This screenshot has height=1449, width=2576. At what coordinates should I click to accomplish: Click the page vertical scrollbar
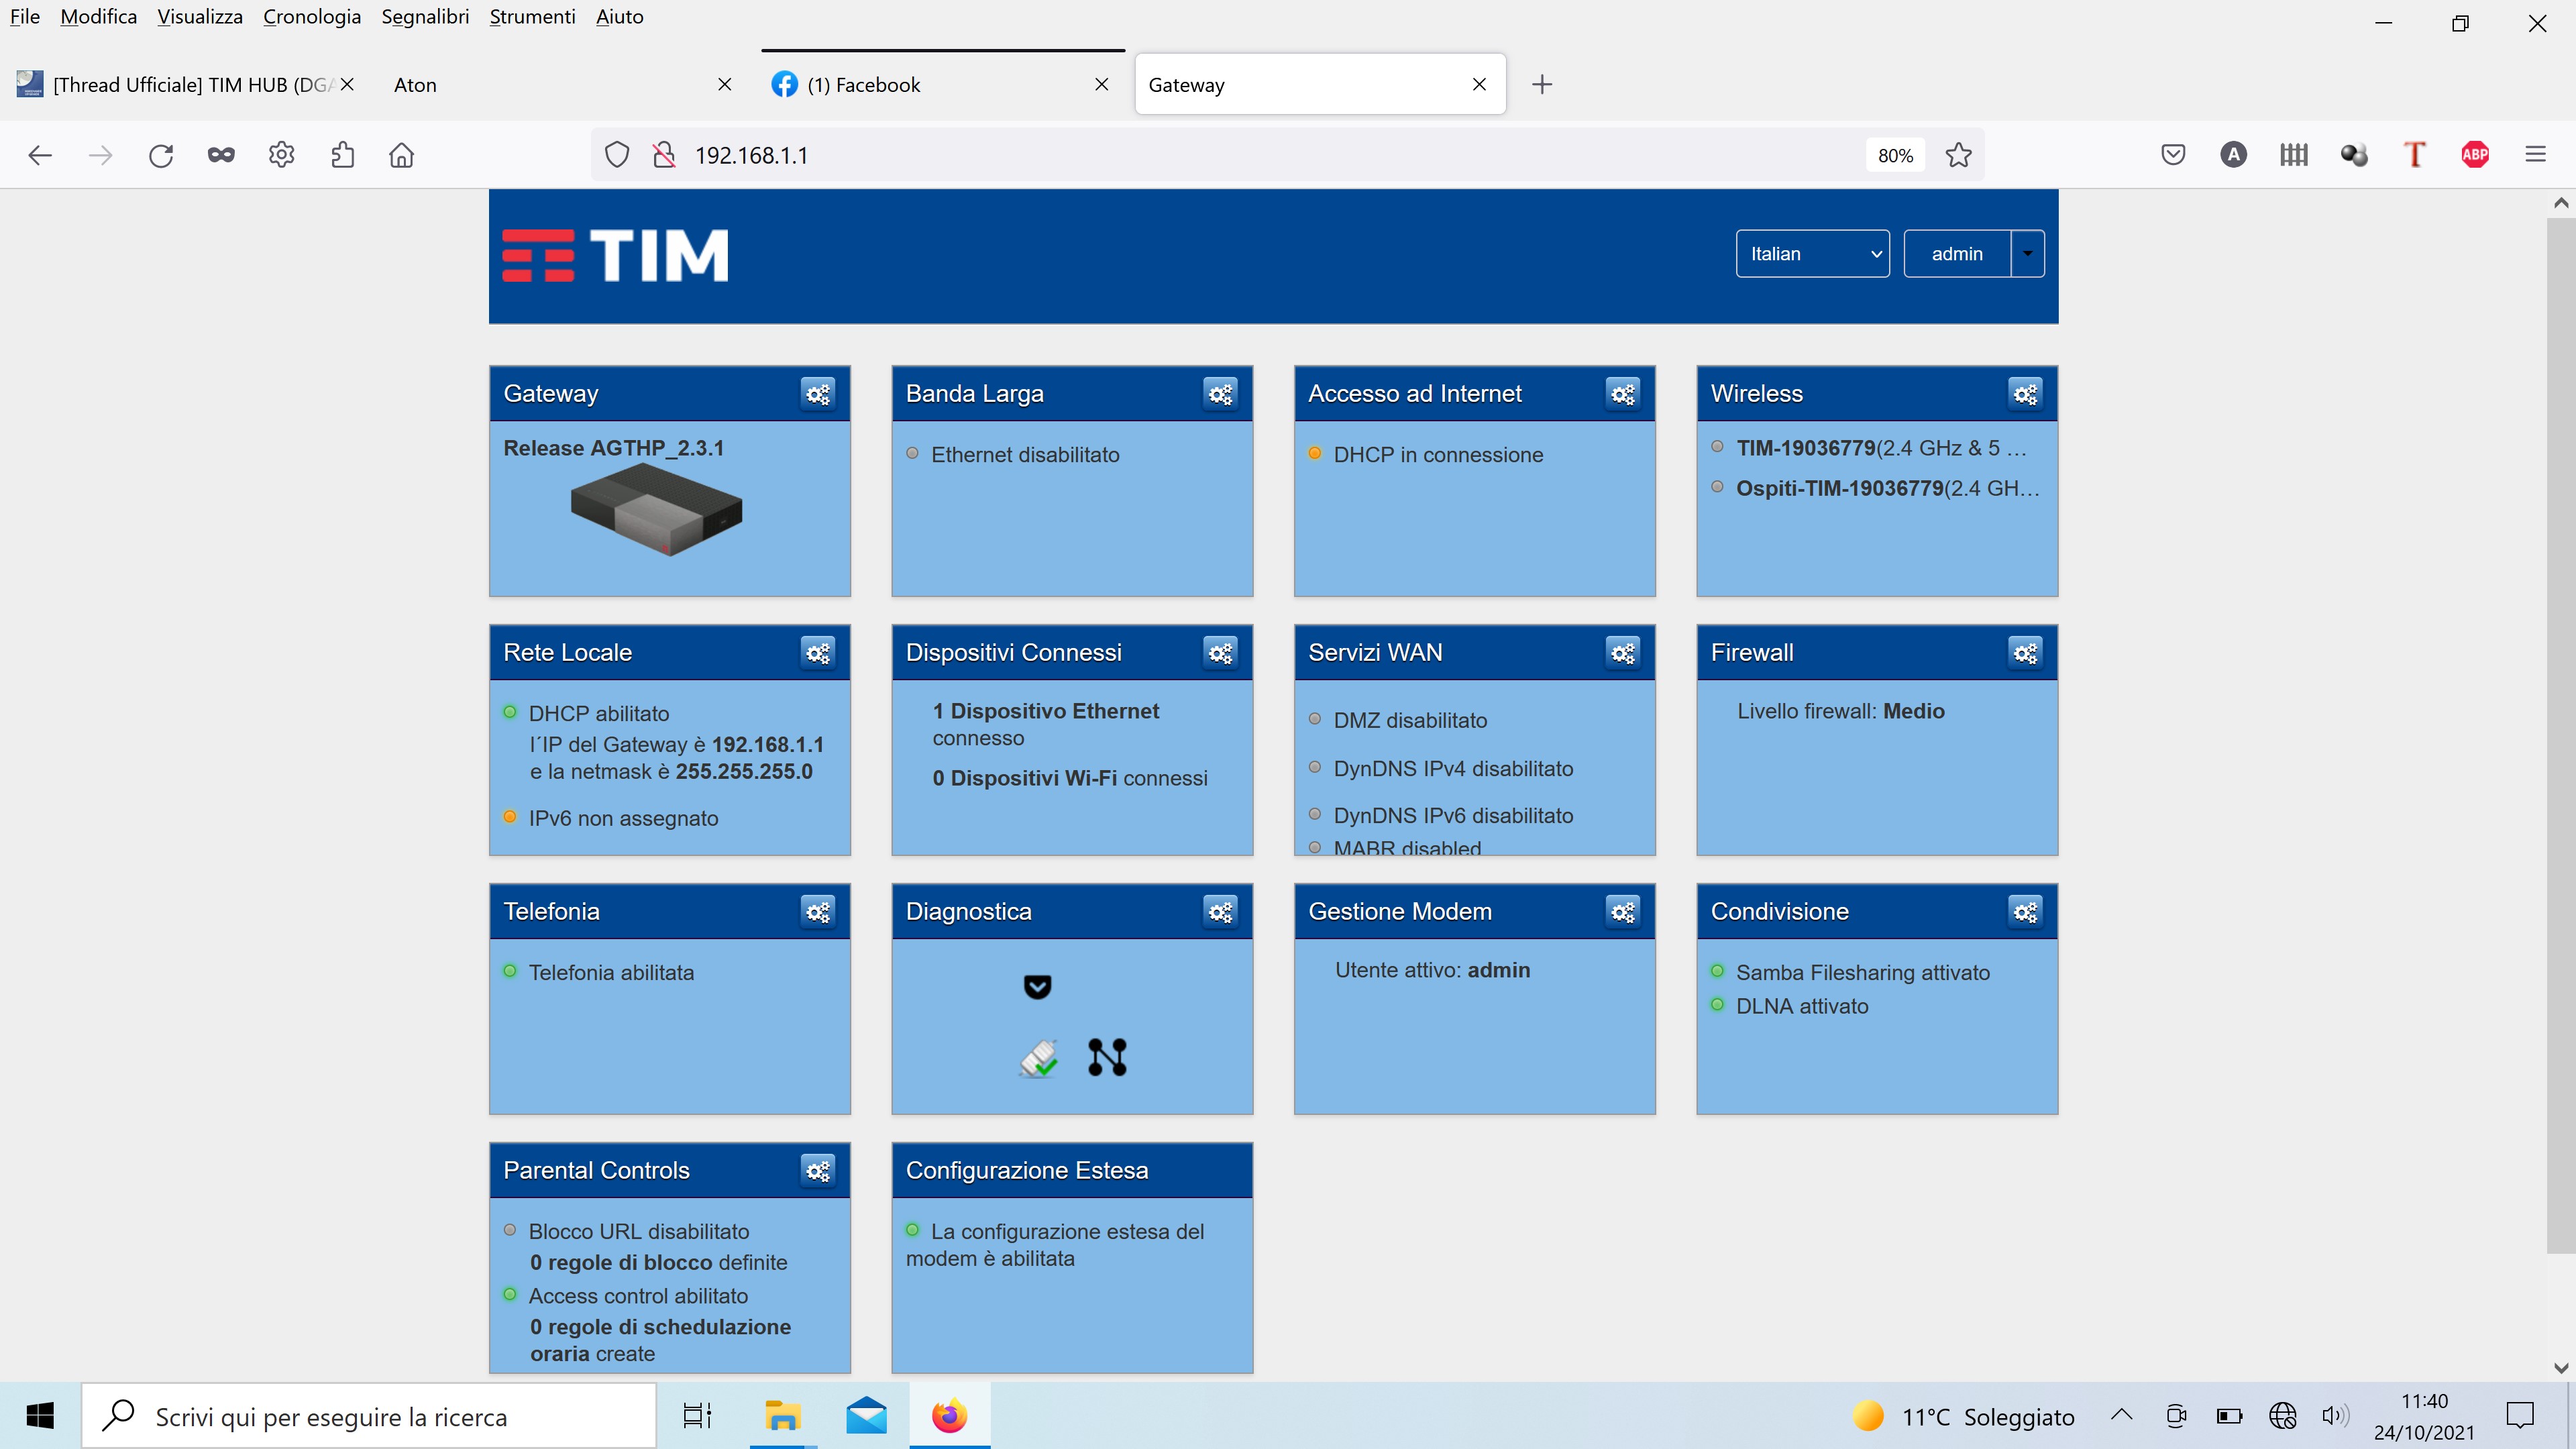tap(2560, 735)
